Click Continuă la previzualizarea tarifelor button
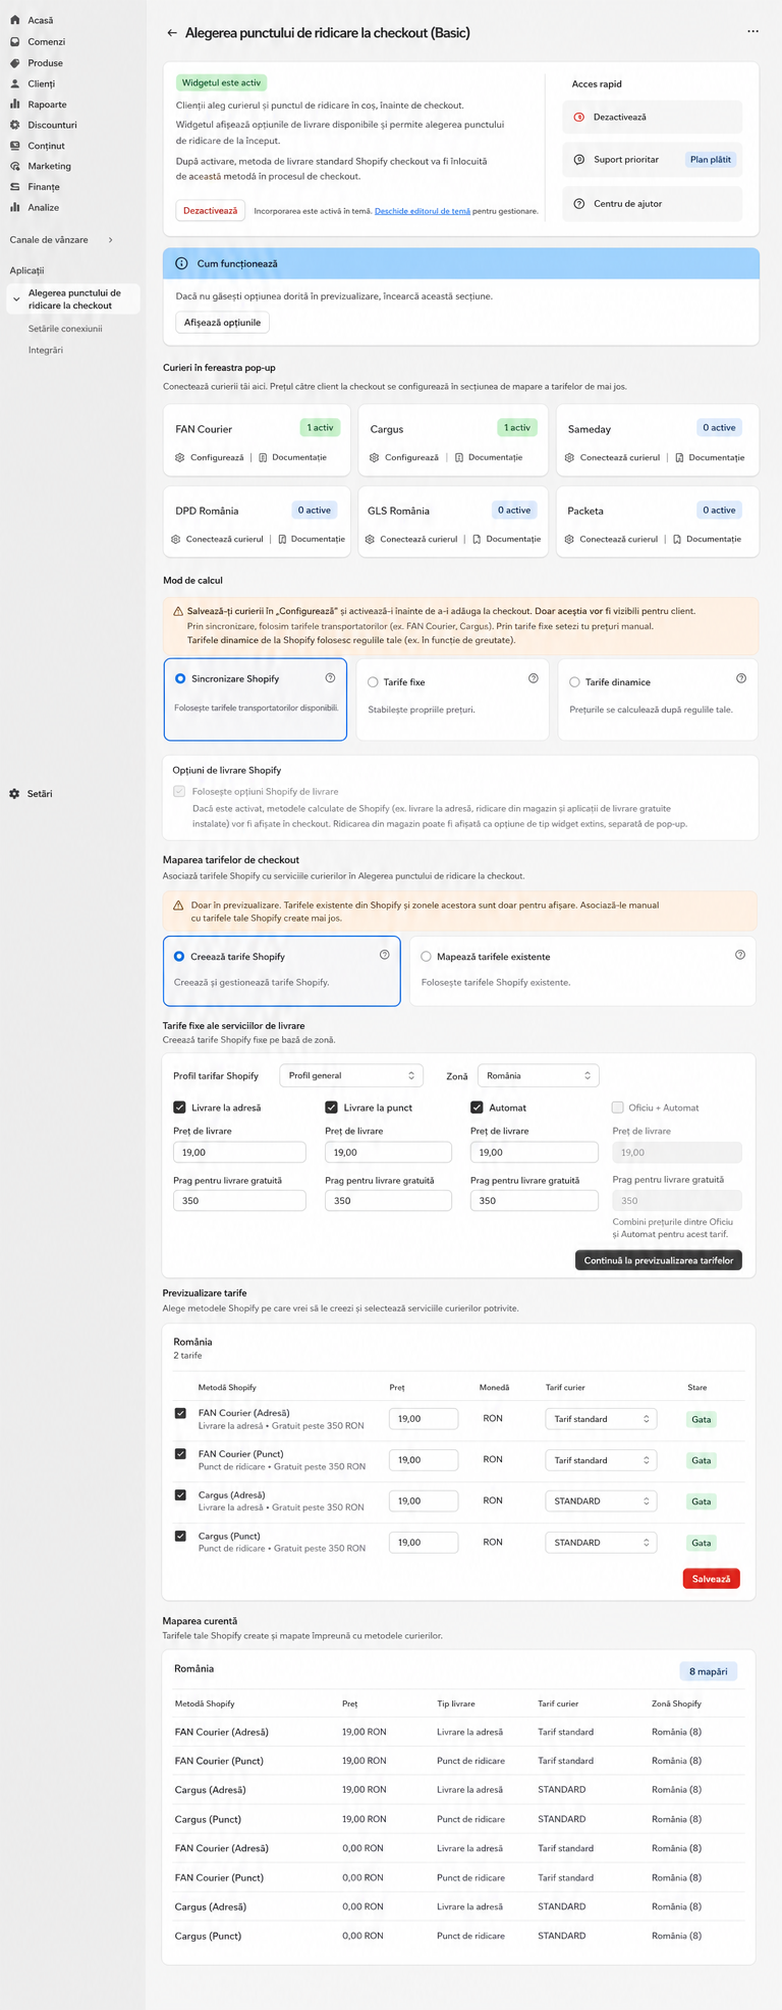The height and width of the screenshot is (2010, 782). (x=659, y=1260)
